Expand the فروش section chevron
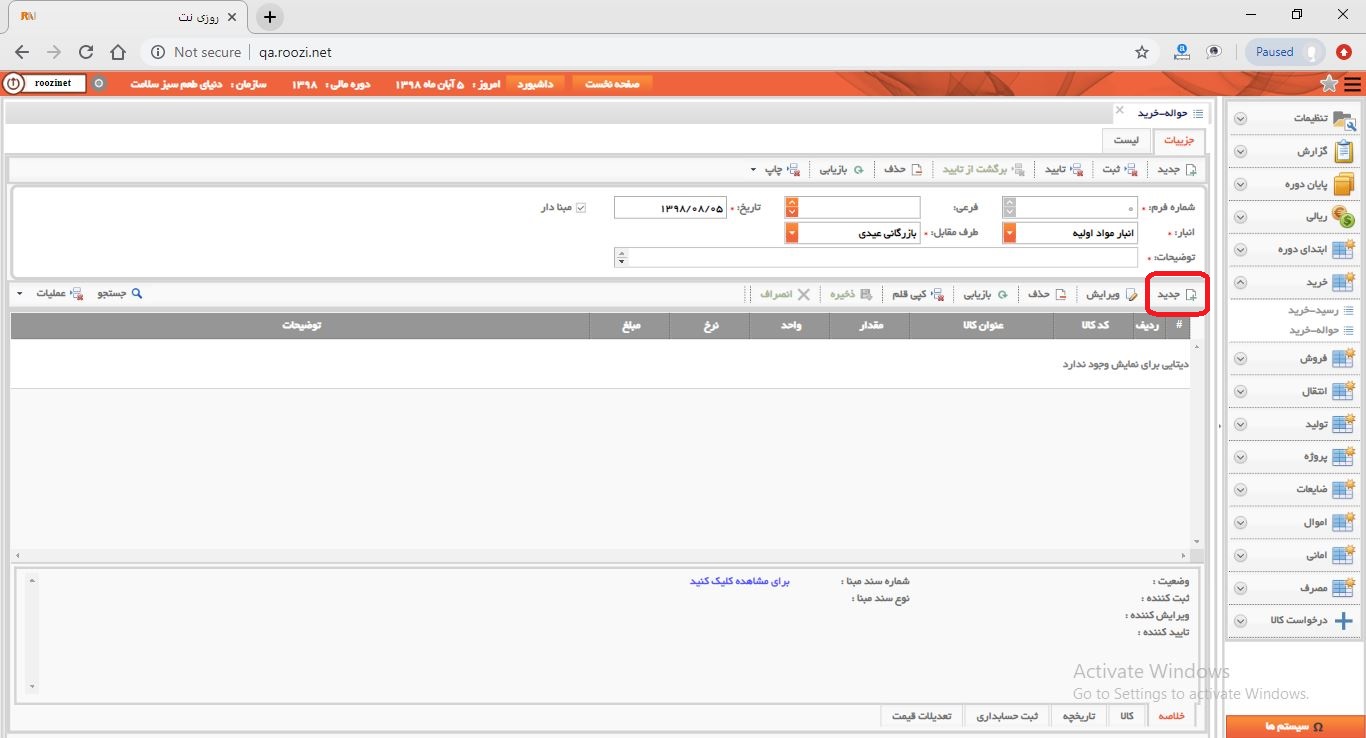 point(1240,358)
